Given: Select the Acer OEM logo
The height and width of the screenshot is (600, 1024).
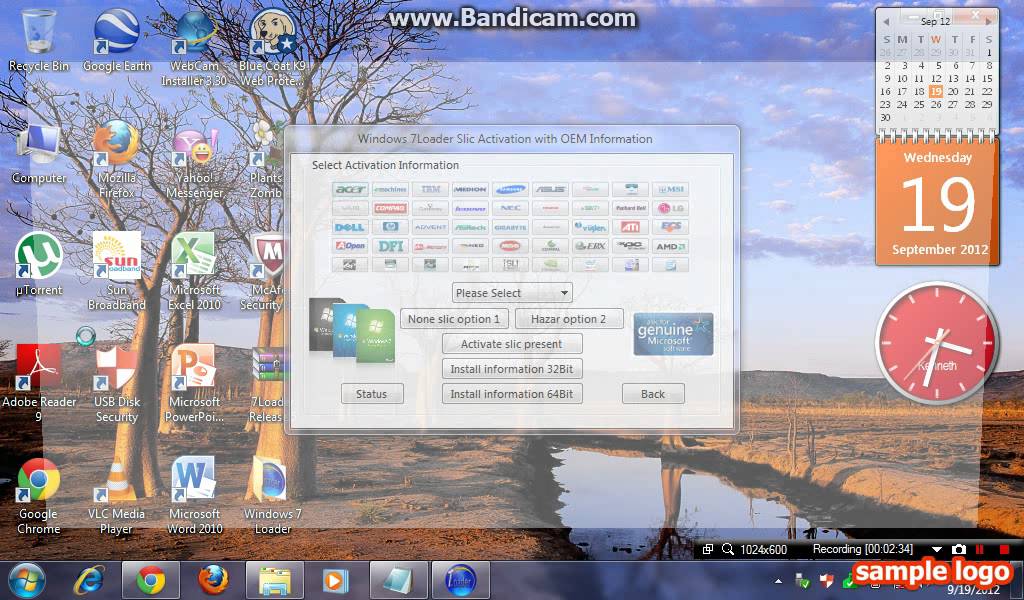Looking at the screenshot, I should click(x=350, y=189).
